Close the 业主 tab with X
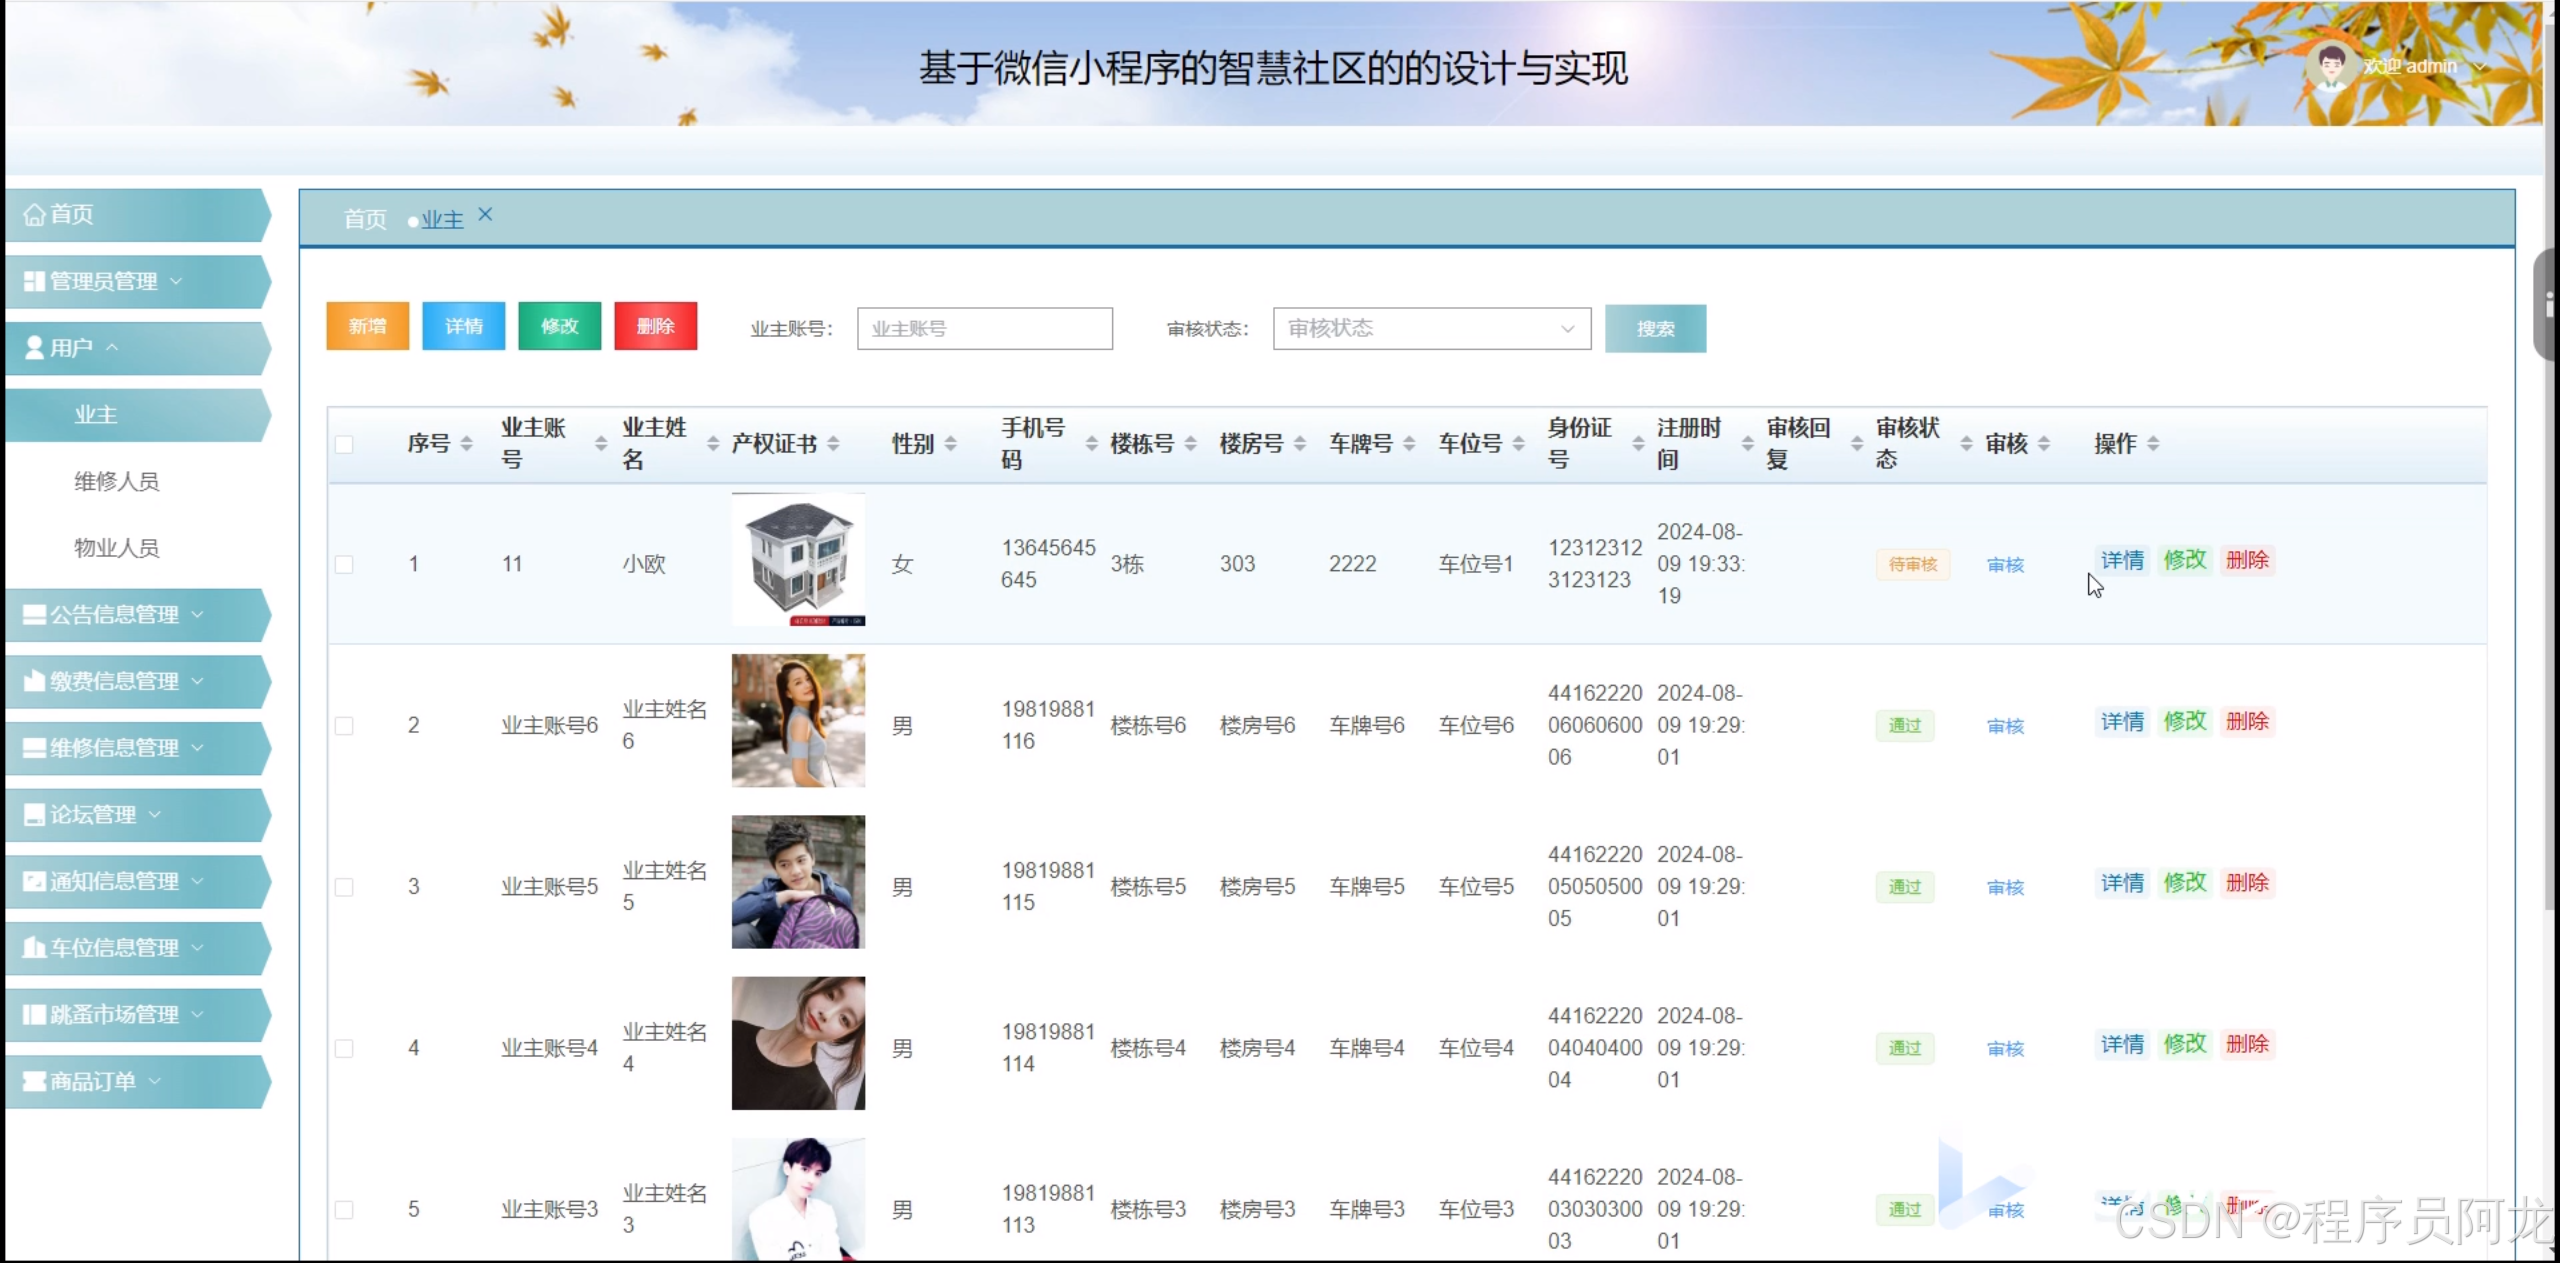2560x1263 pixels. (485, 215)
